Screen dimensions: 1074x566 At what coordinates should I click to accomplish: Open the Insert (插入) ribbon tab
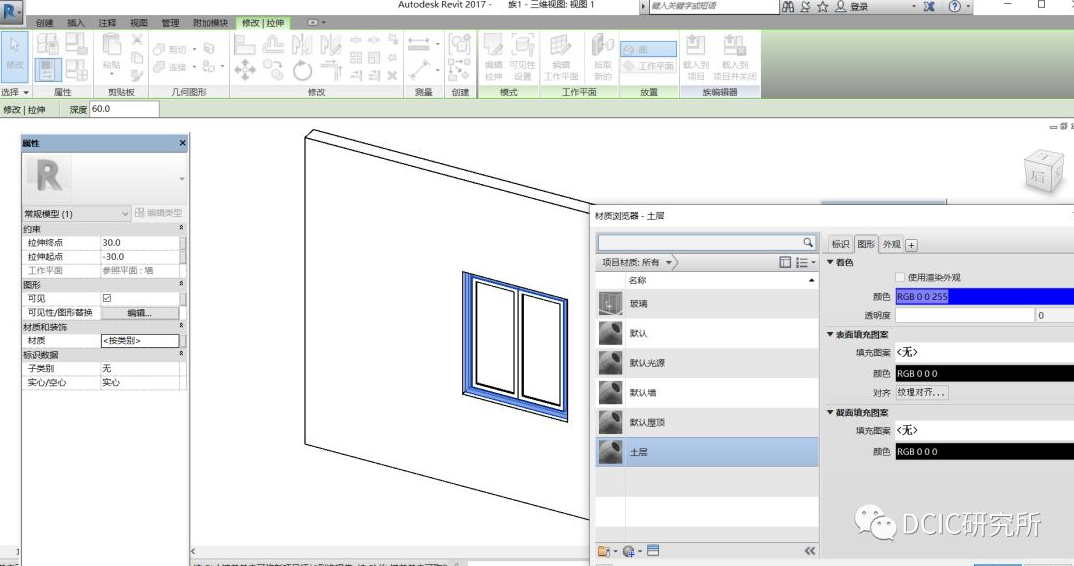tap(76, 23)
